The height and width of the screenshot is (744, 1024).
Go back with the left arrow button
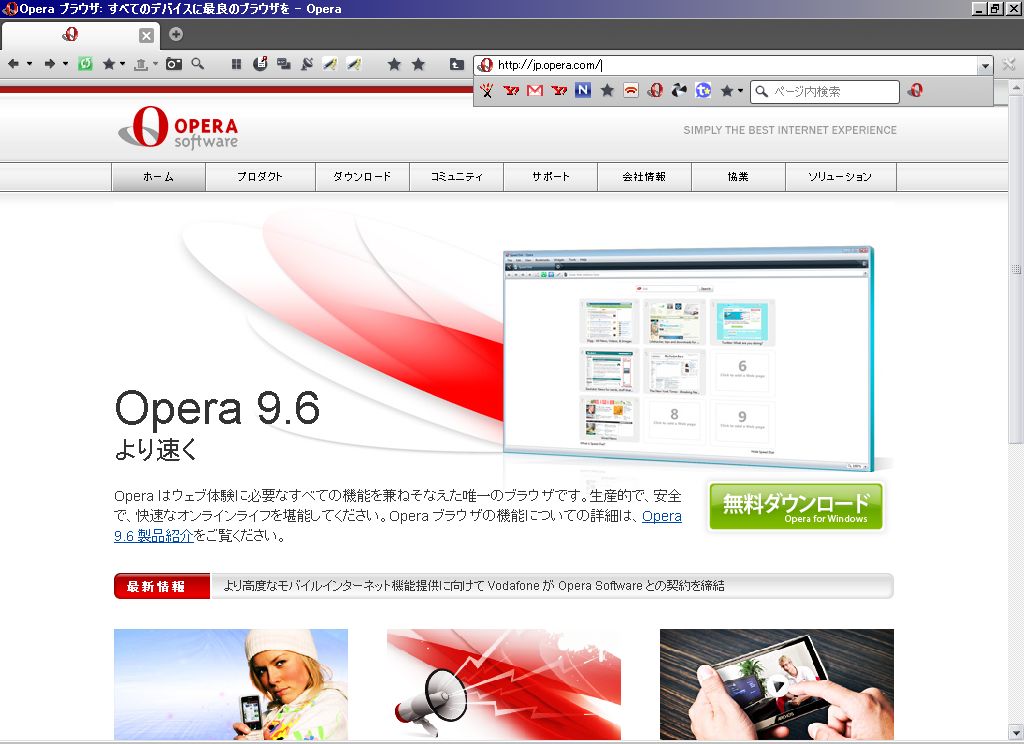(x=13, y=64)
